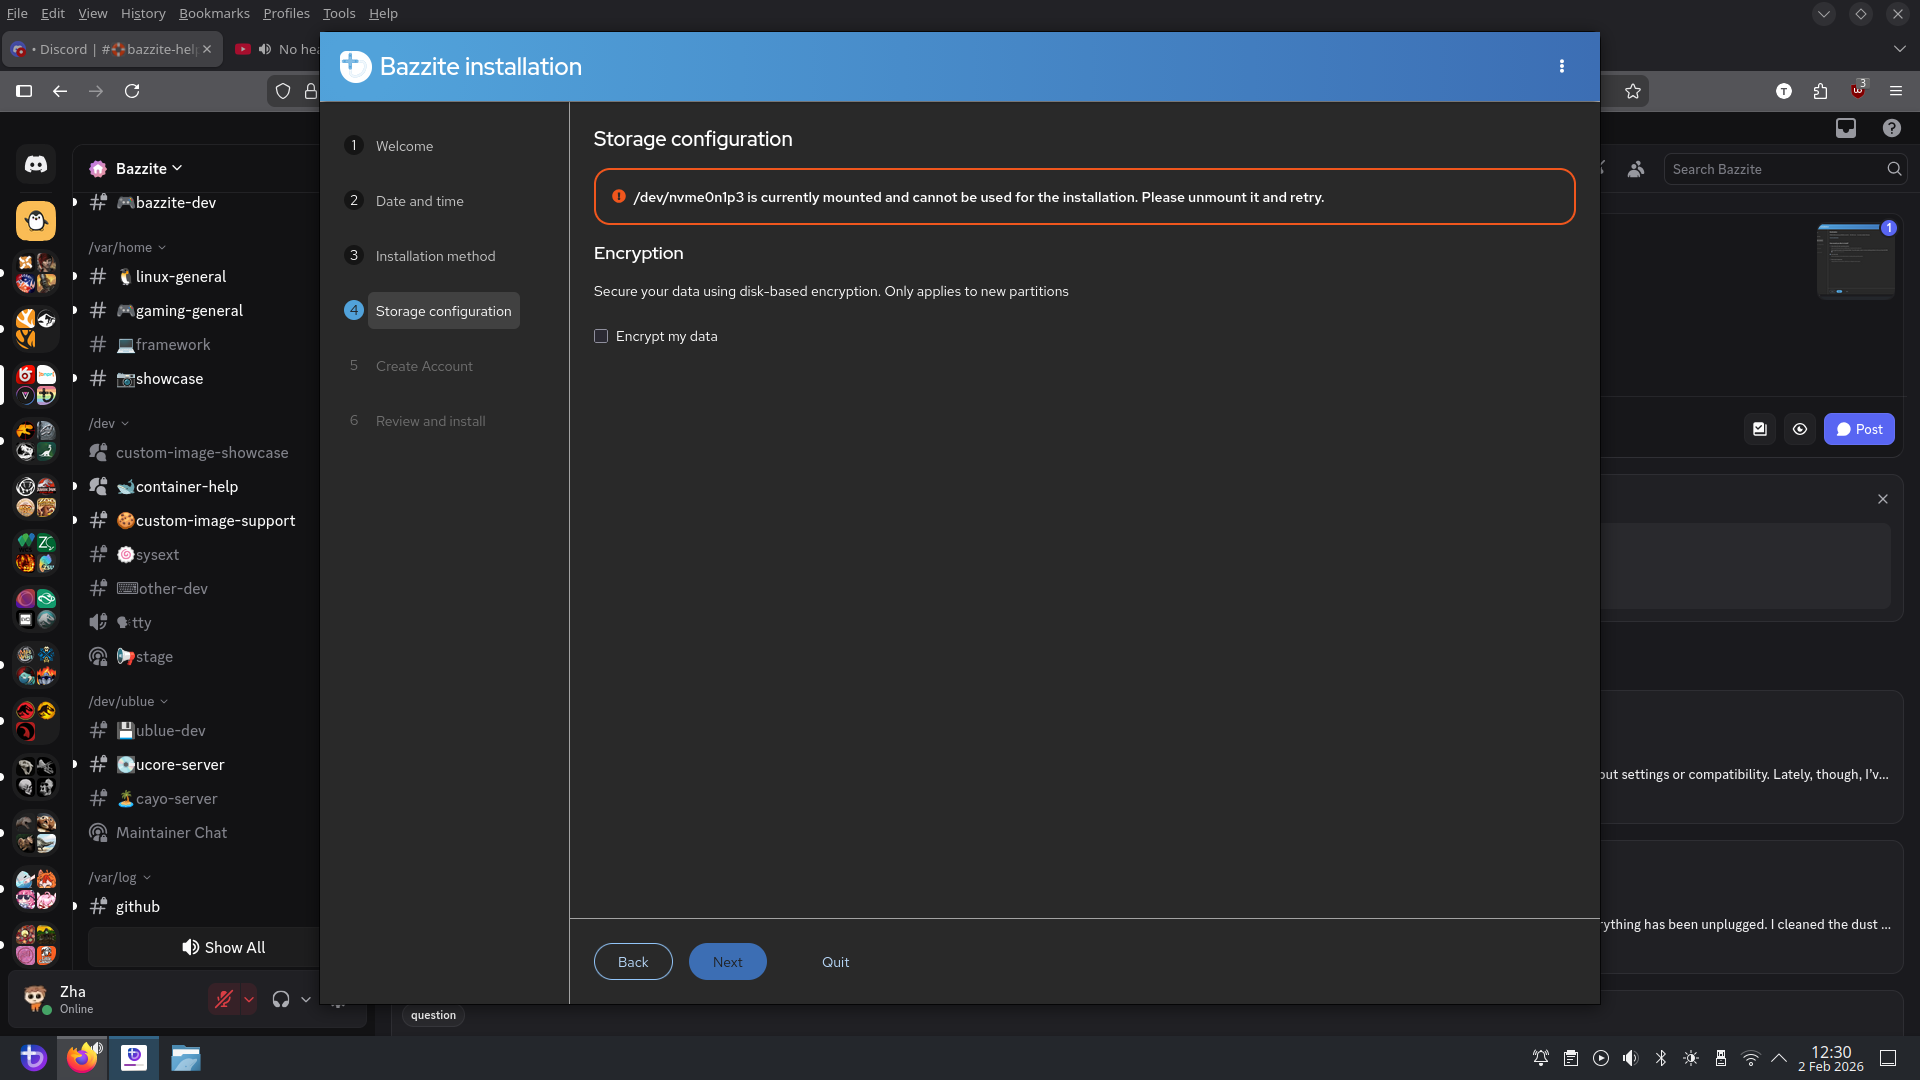
Task: Open Discord direct messages home icon
Action: (x=36, y=164)
